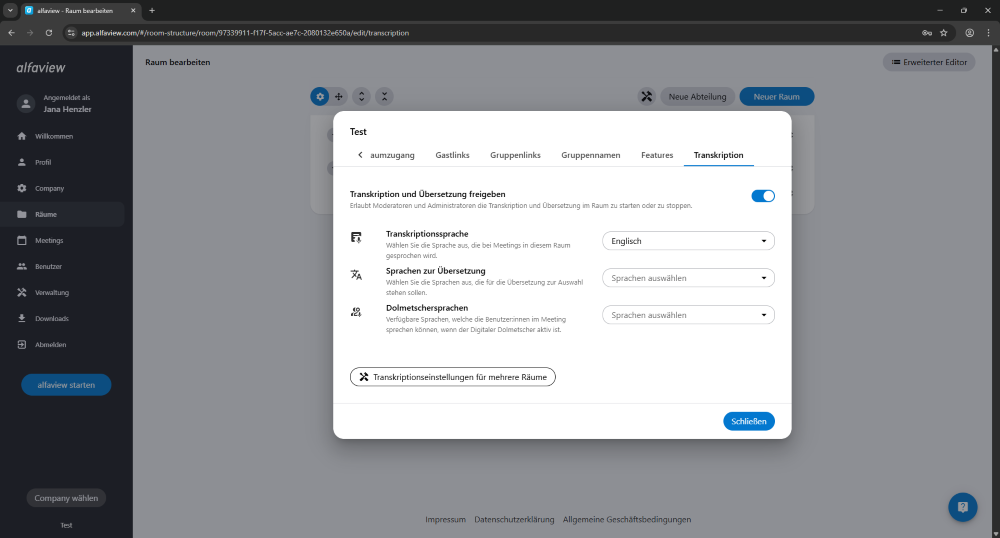This screenshot has width=1000, height=538.
Task: Click the Schließen button
Action: (x=748, y=421)
